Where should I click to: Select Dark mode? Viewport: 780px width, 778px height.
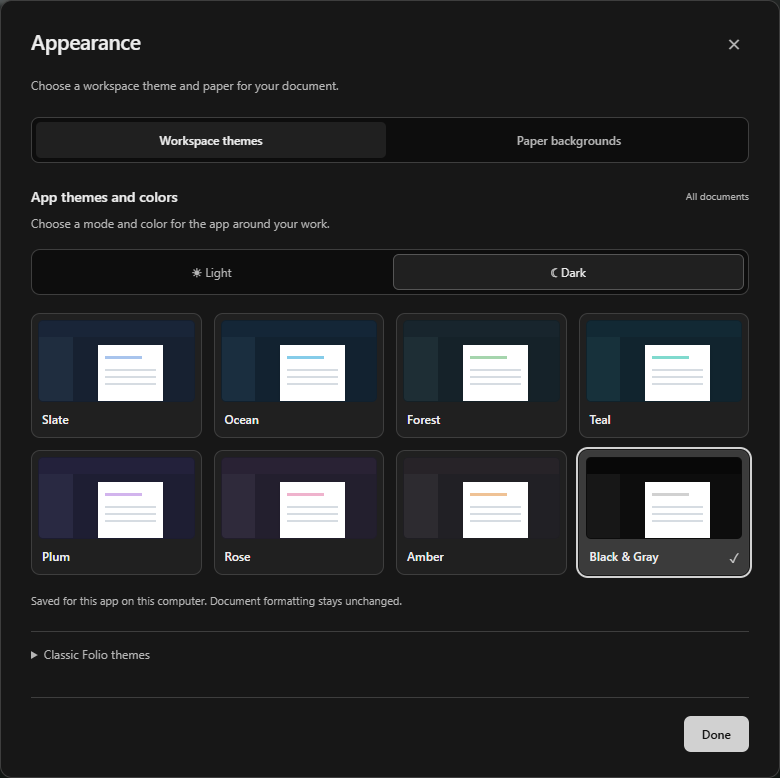tap(568, 272)
